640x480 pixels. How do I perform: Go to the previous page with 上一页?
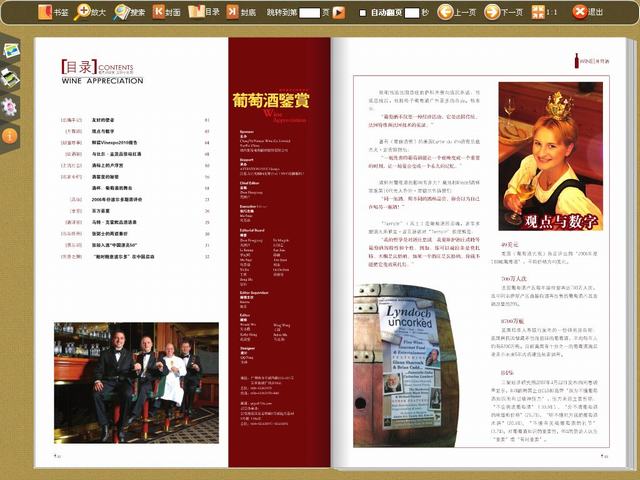(x=457, y=12)
